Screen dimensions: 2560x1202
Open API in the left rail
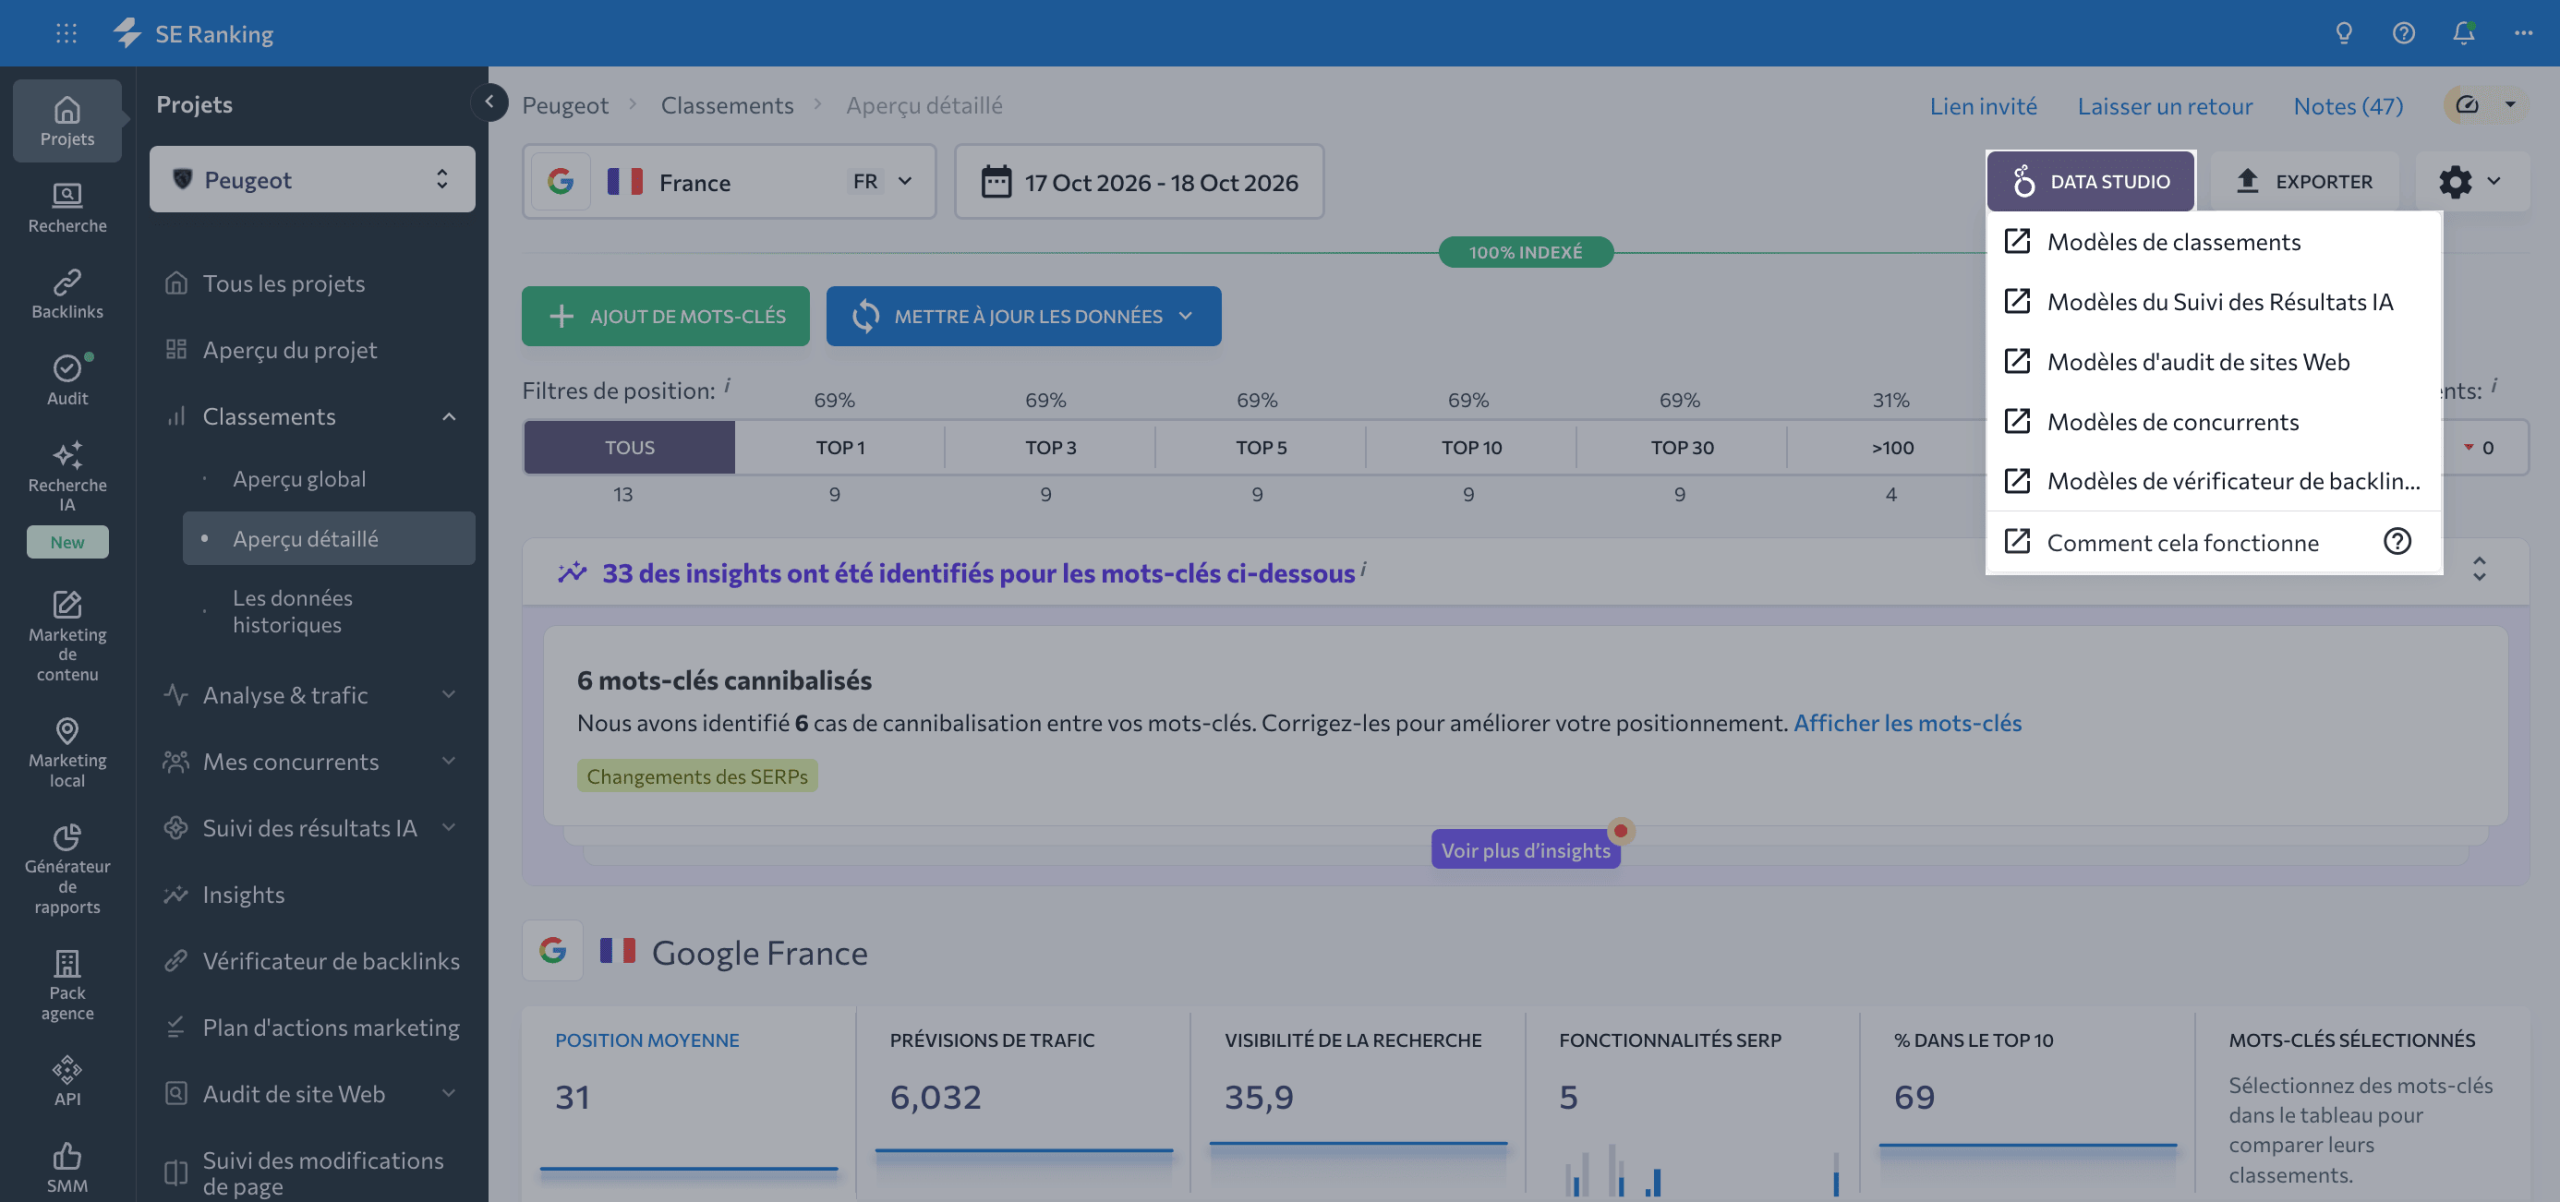click(67, 1081)
